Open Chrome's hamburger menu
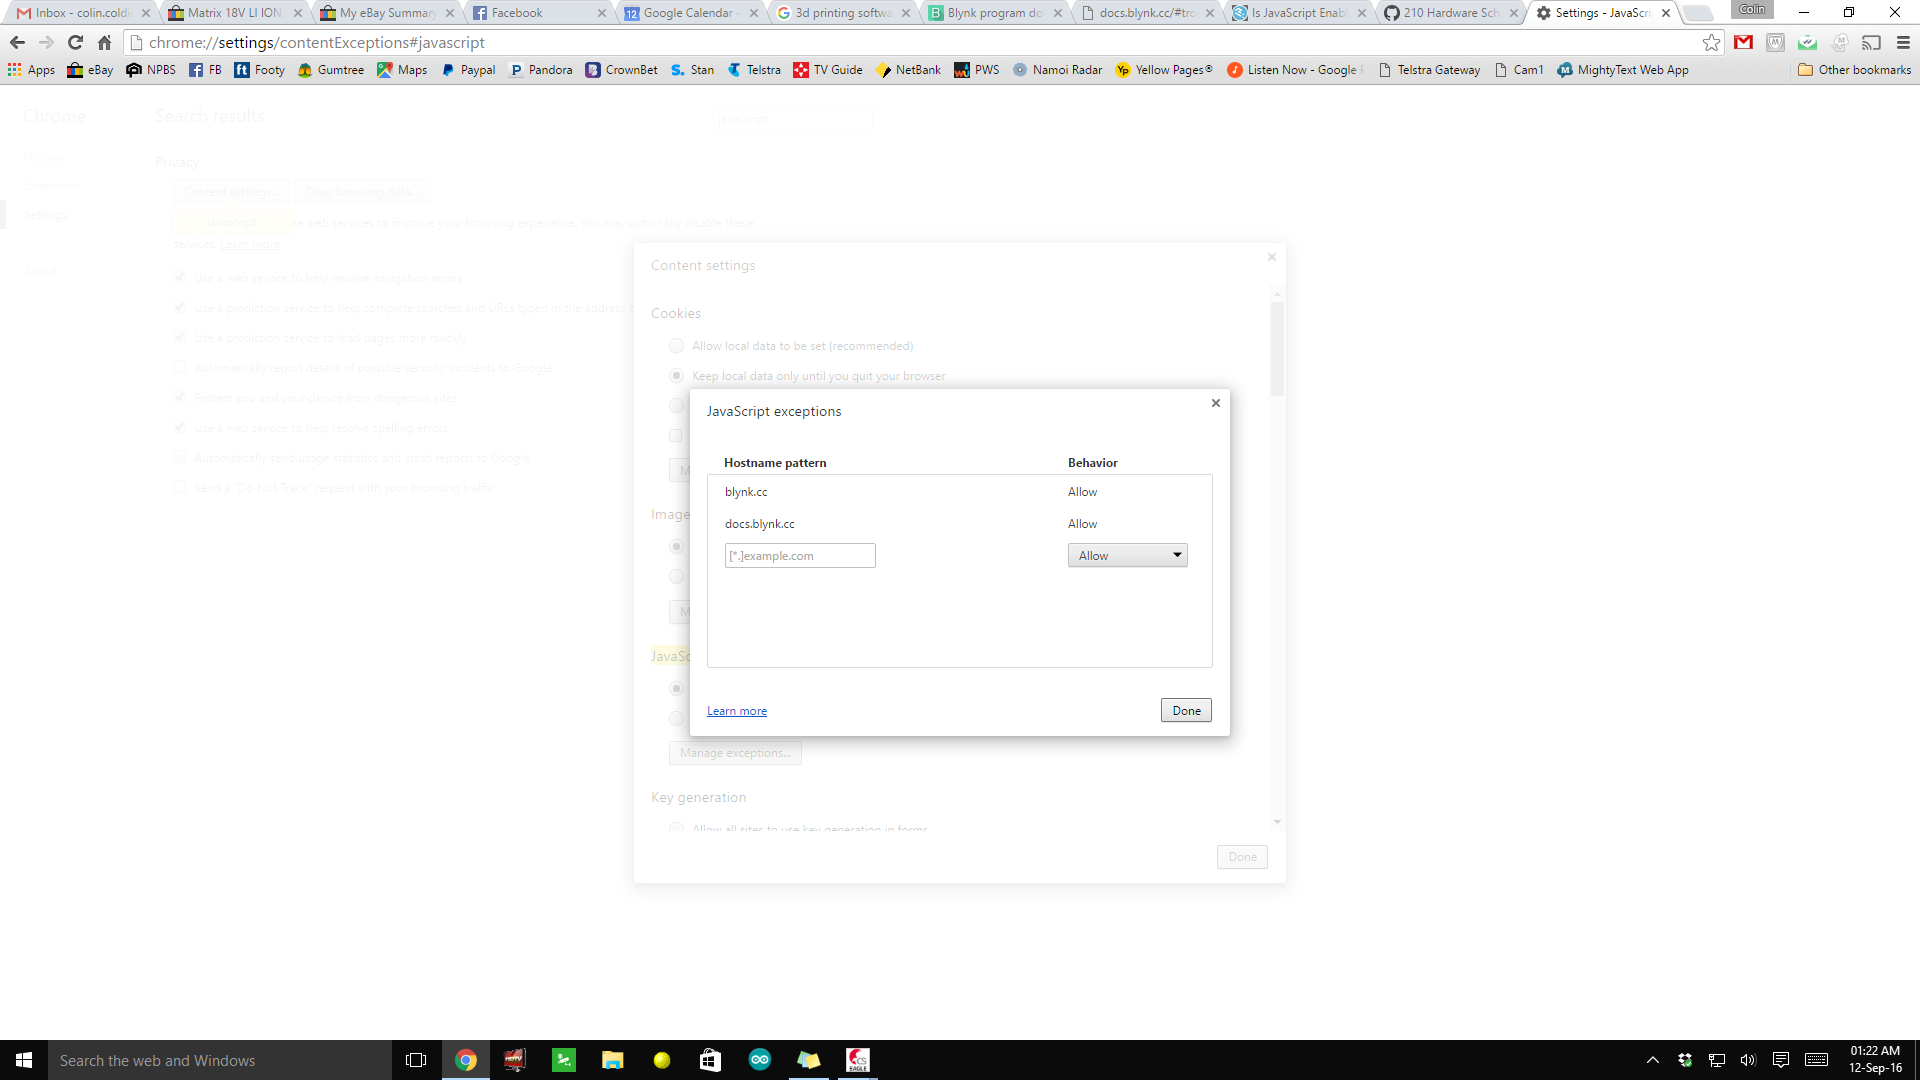 1903,43
